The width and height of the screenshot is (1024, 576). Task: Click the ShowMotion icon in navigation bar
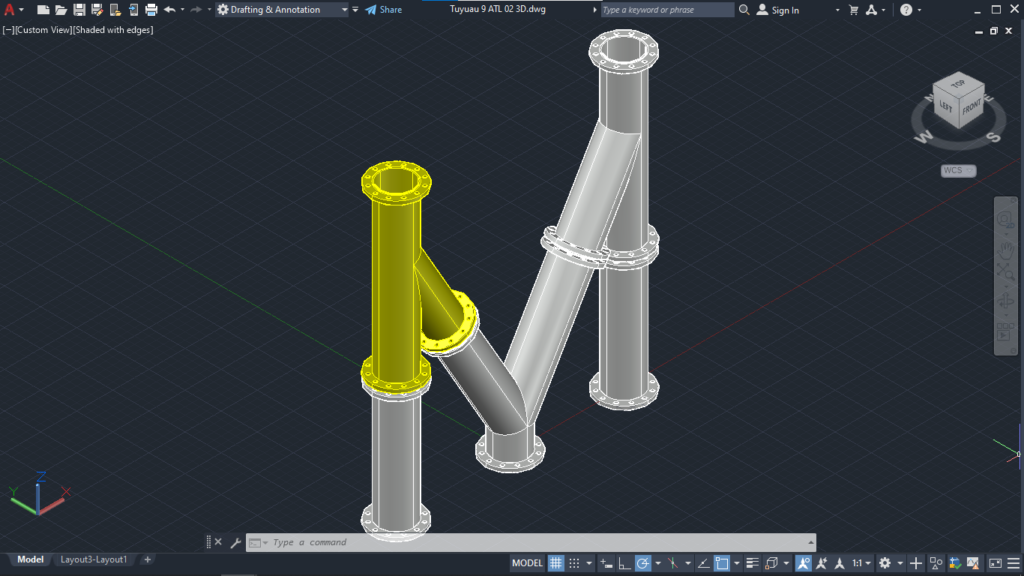coord(1004,334)
